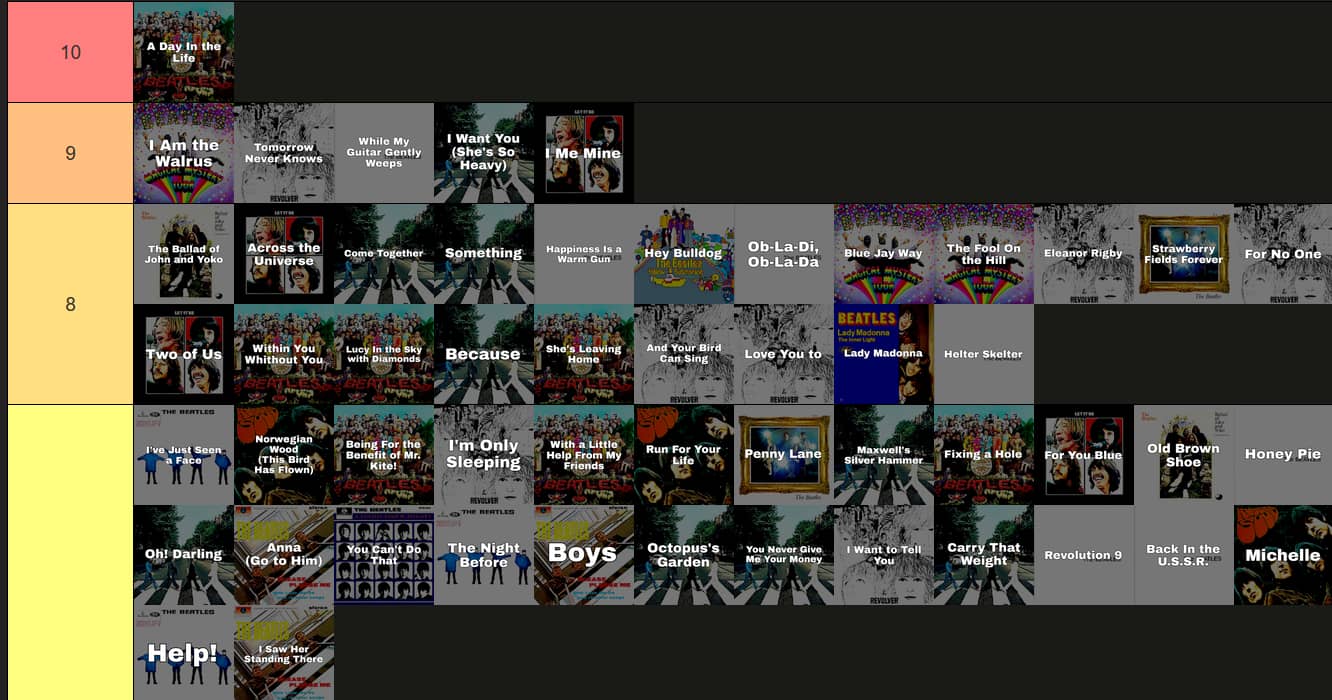
Task: Click the 'Revolution 9' tile
Action: (x=1084, y=555)
